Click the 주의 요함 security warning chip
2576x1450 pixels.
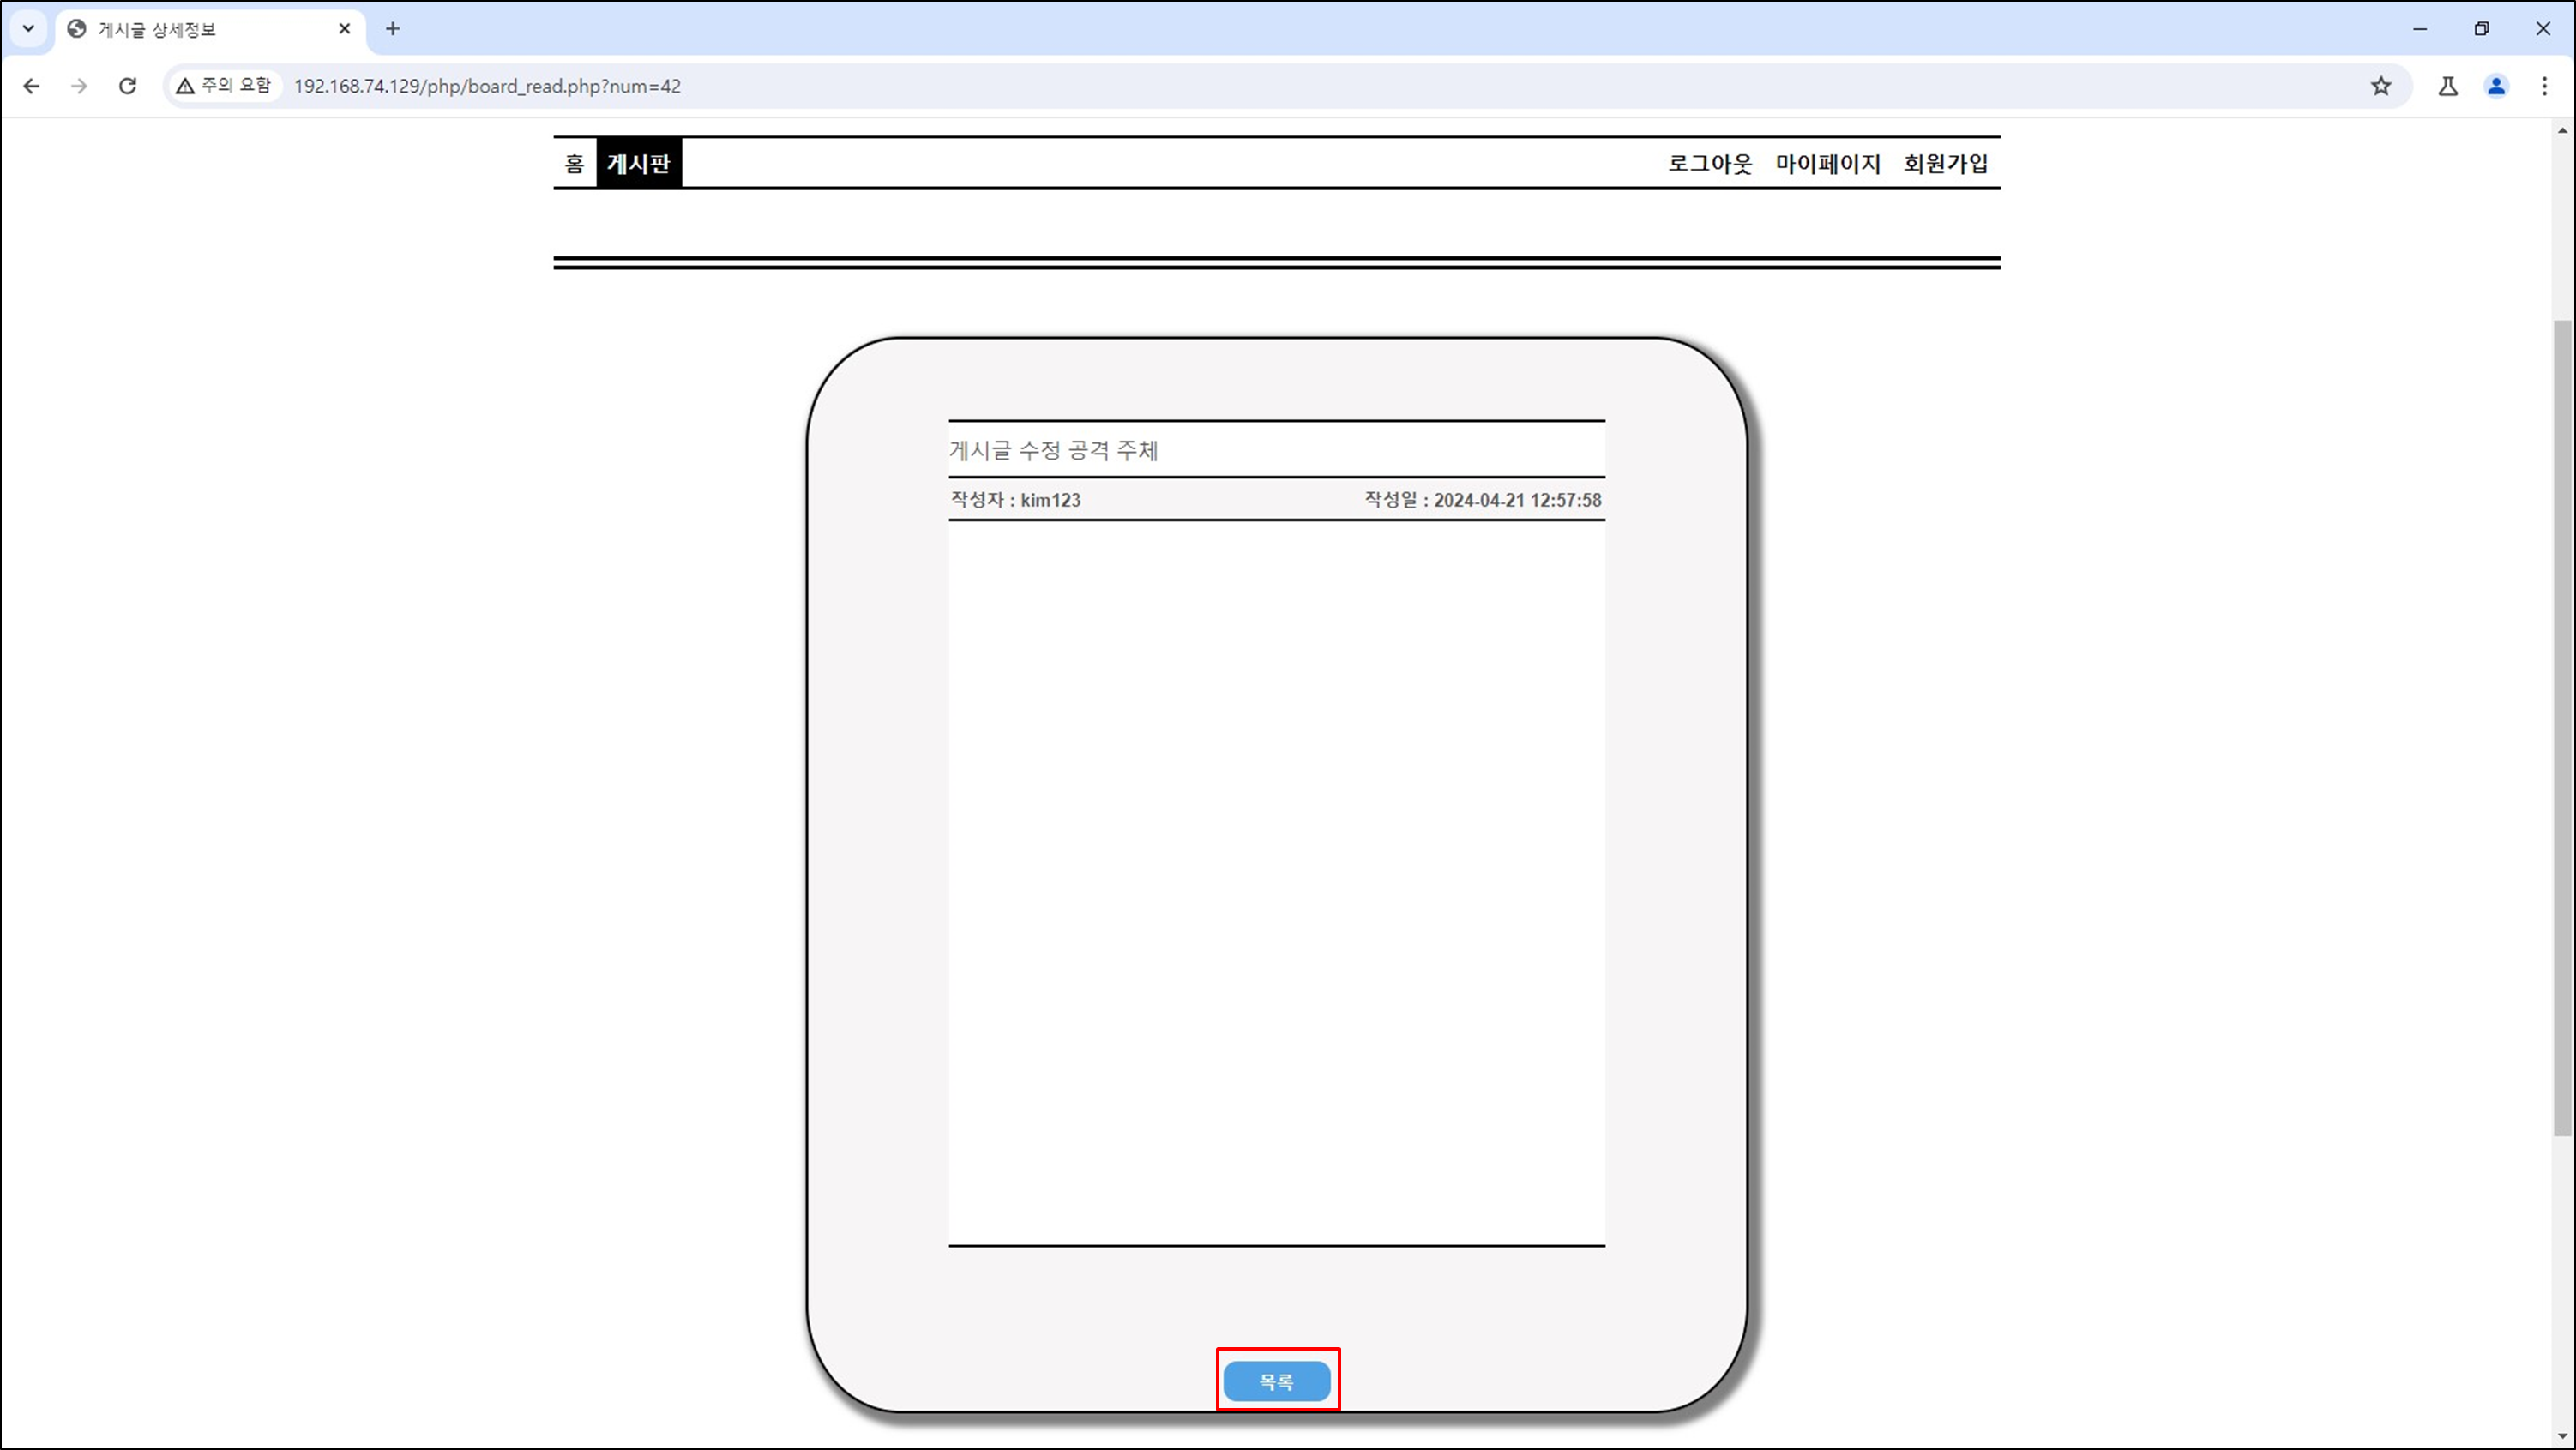click(224, 86)
